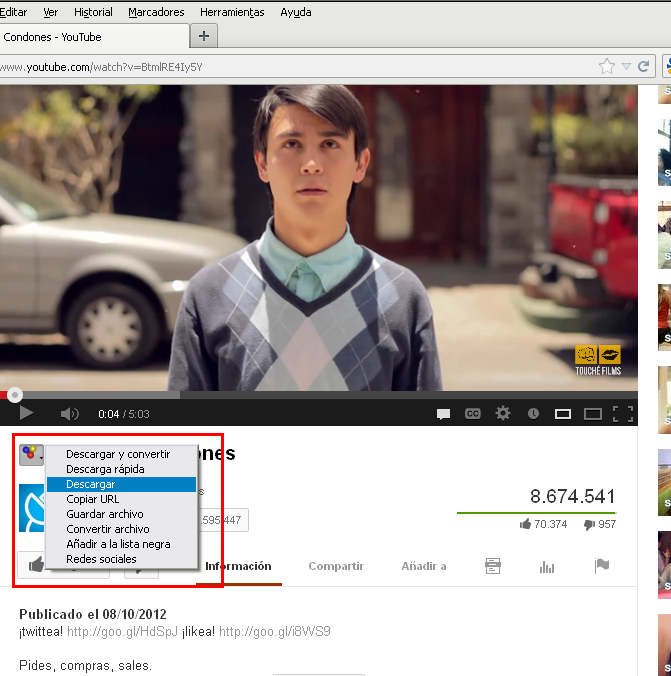This screenshot has width=671, height=676.
Task: Report video using flag icon
Action: point(602,565)
